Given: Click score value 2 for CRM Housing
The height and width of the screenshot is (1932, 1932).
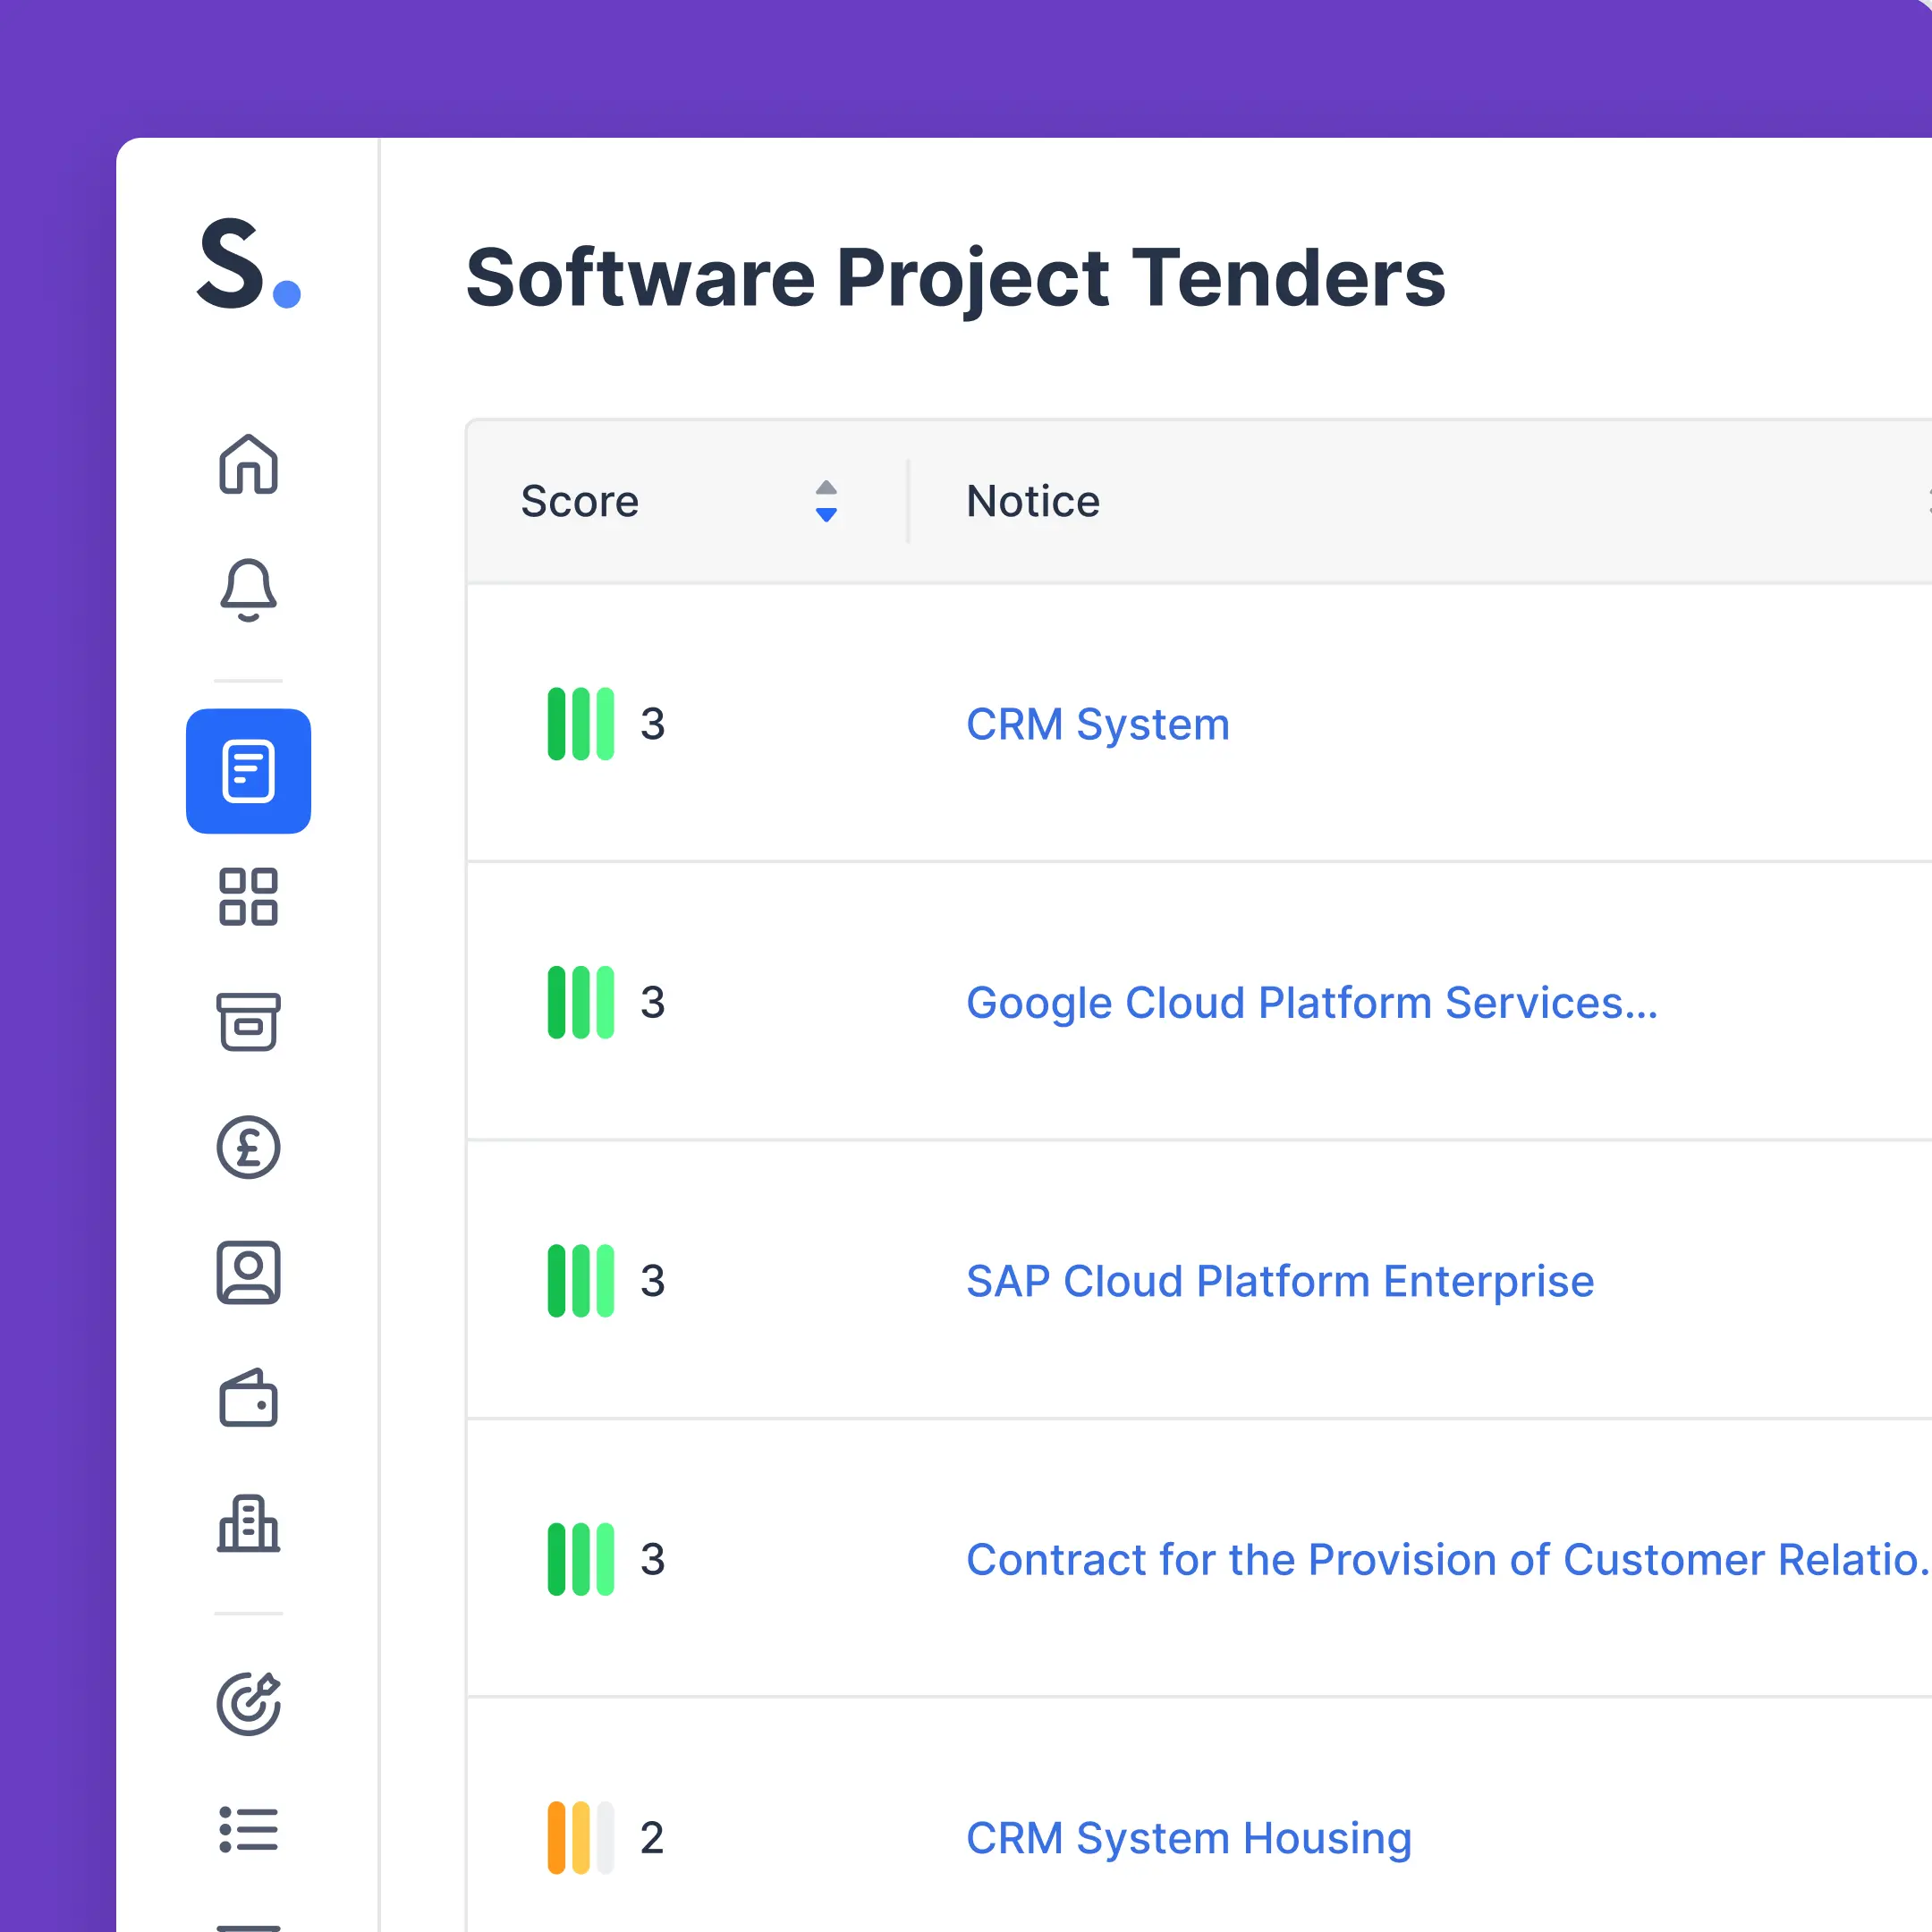Looking at the screenshot, I should click(652, 1838).
